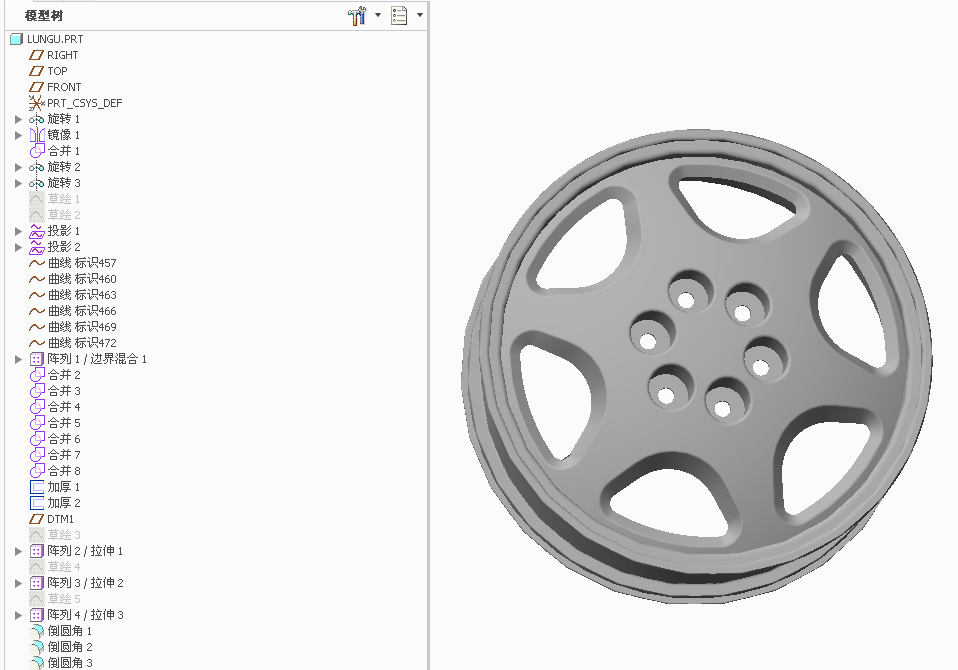Image resolution: width=958 pixels, height=670 pixels.
Task: Expand the 投影 2 feature
Action: (x=18, y=247)
